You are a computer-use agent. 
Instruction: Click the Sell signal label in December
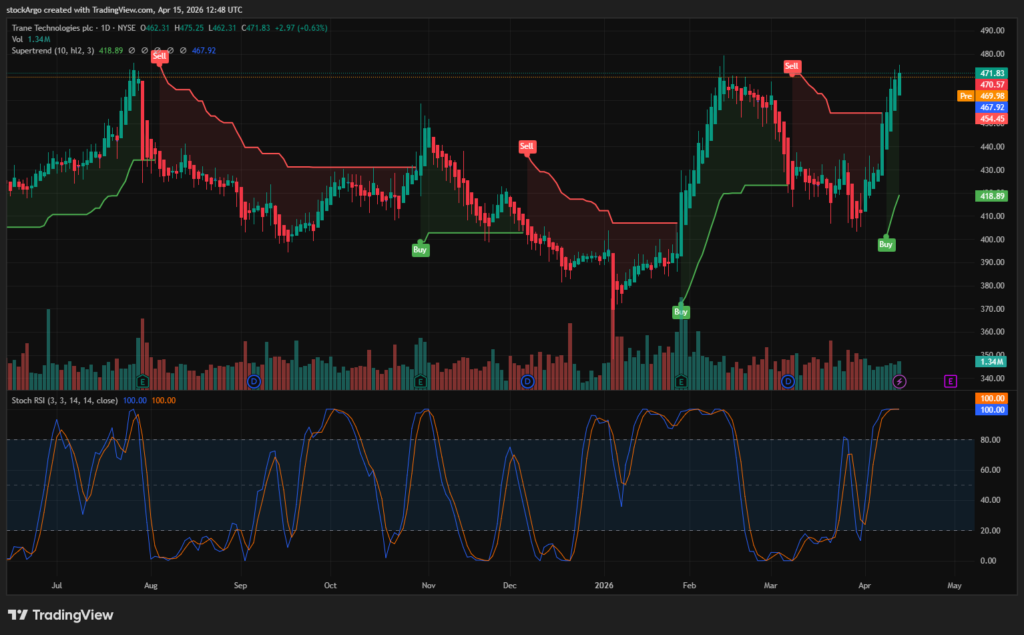[x=527, y=147]
